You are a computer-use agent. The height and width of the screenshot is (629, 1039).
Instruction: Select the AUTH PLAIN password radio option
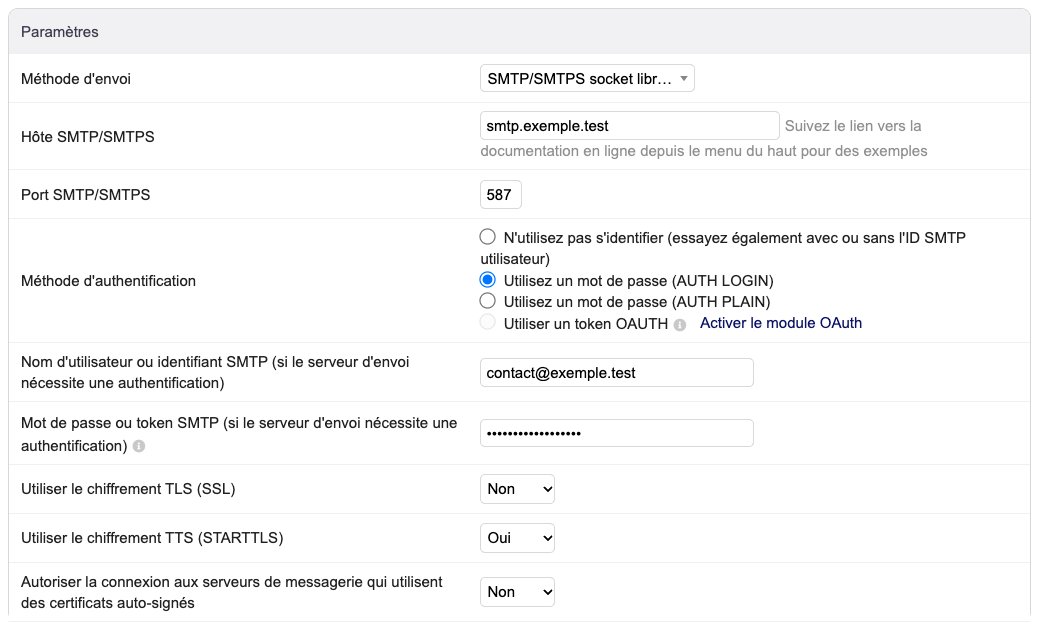(x=488, y=301)
